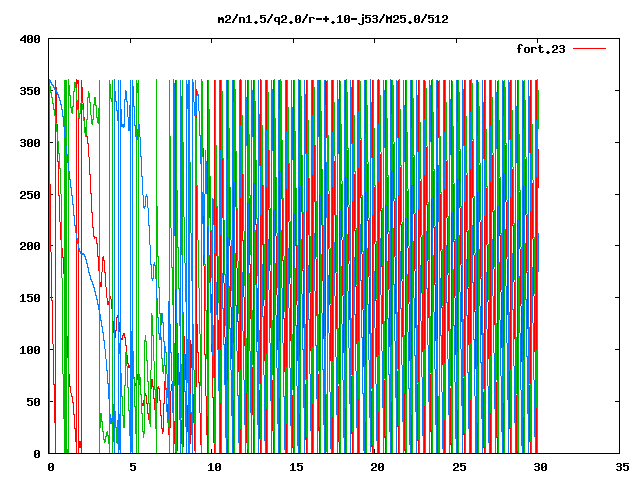The height and width of the screenshot is (480, 640).
Task: Click the y-axis label 100
Action: tap(30, 350)
